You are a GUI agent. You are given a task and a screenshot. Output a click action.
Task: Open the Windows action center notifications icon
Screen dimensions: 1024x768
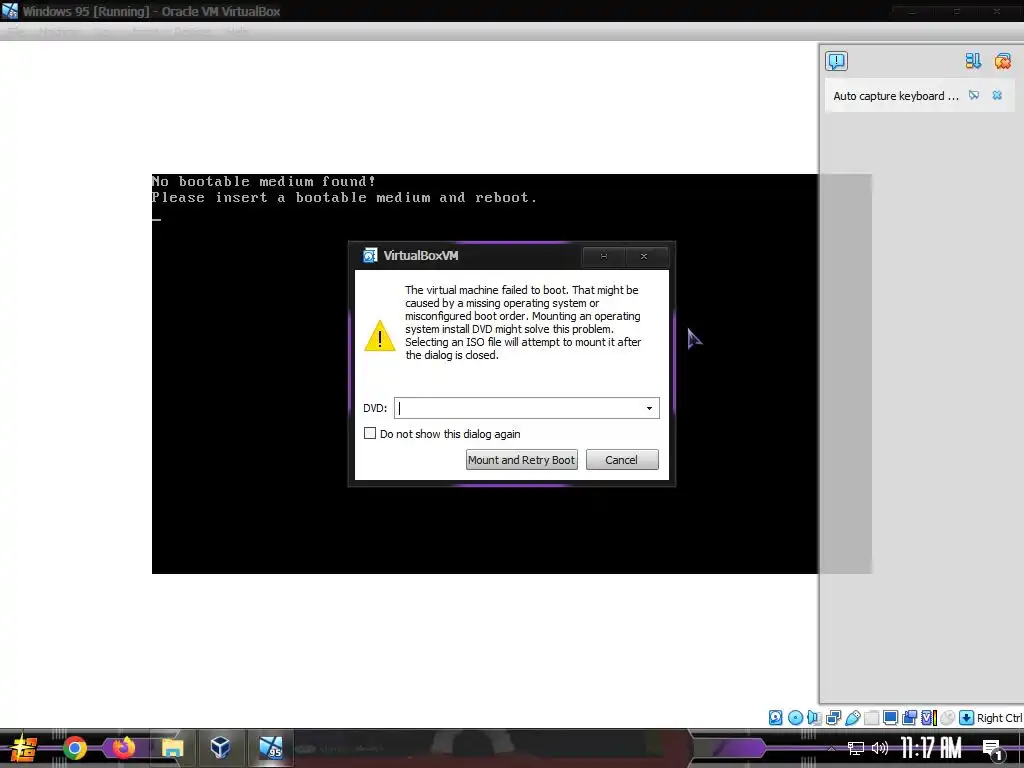993,749
